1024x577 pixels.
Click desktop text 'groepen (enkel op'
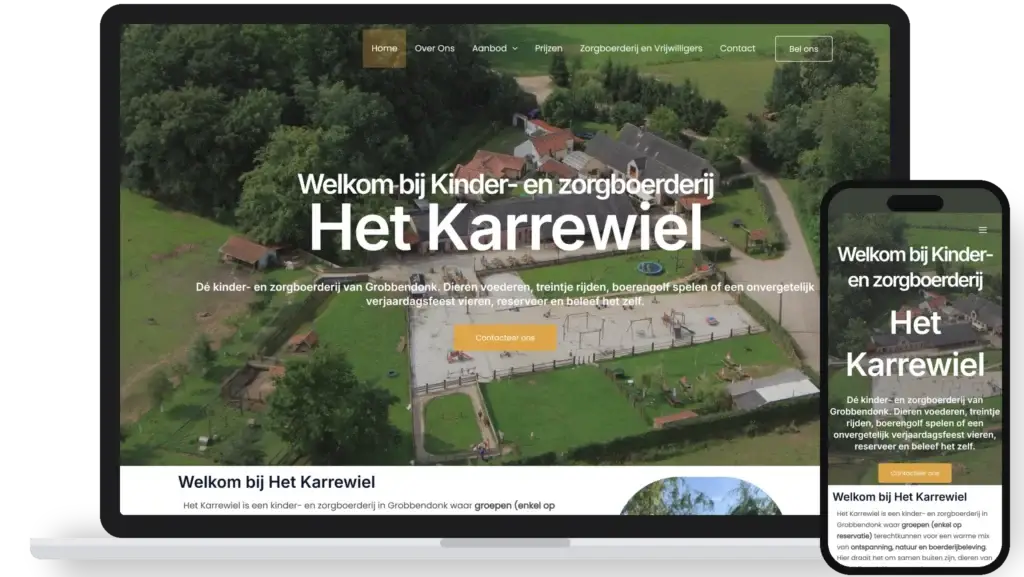pyautogui.click(x=515, y=505)
